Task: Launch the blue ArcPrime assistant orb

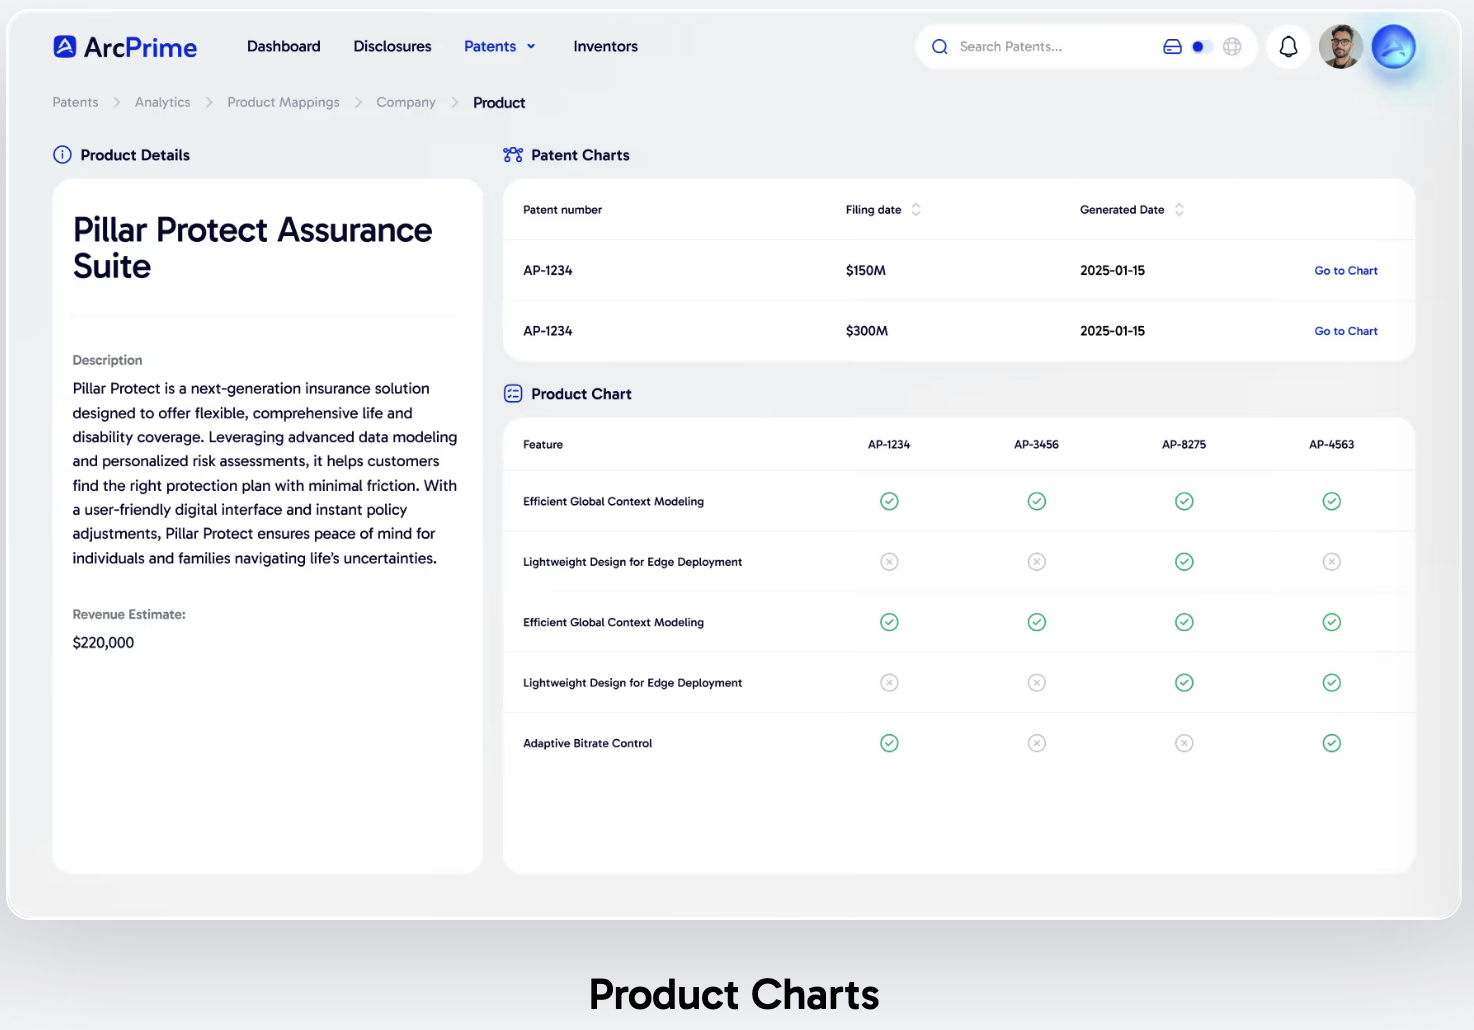Action: (1393, 47)
